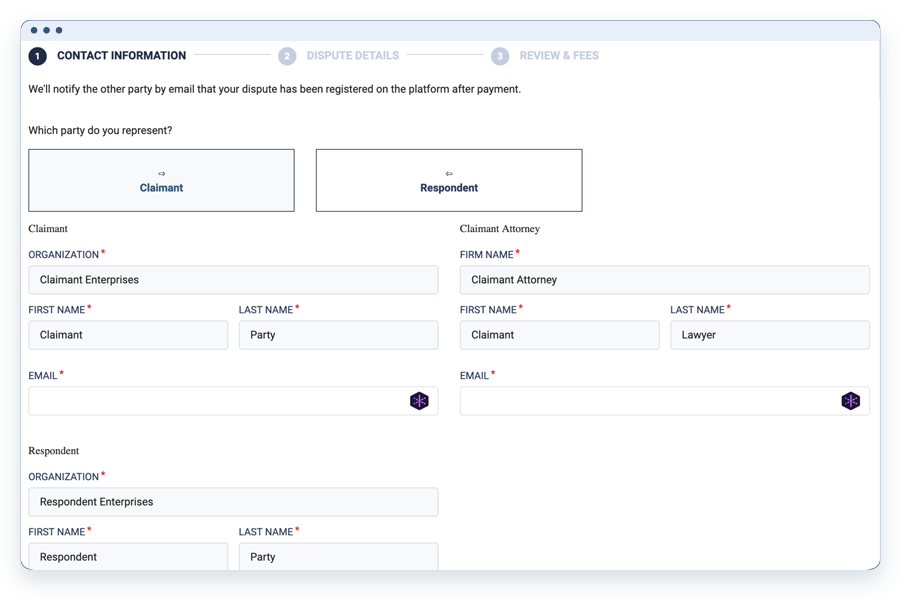Click the 'Claimant Attorney' section heading

coord(499,229)
